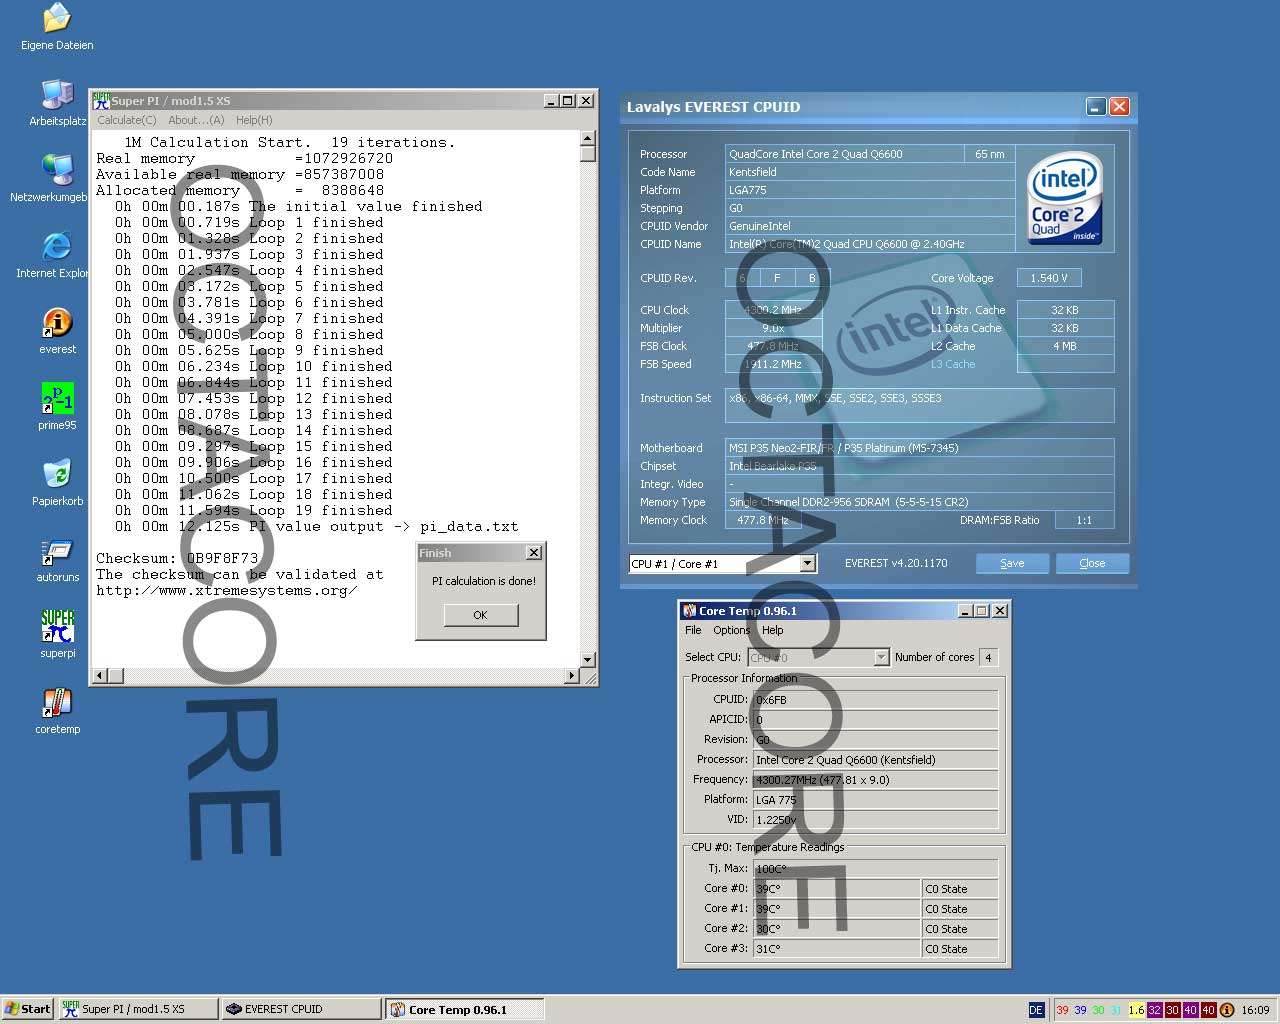Click the blue 39 temperature tray icon

pos(1080,1010)
